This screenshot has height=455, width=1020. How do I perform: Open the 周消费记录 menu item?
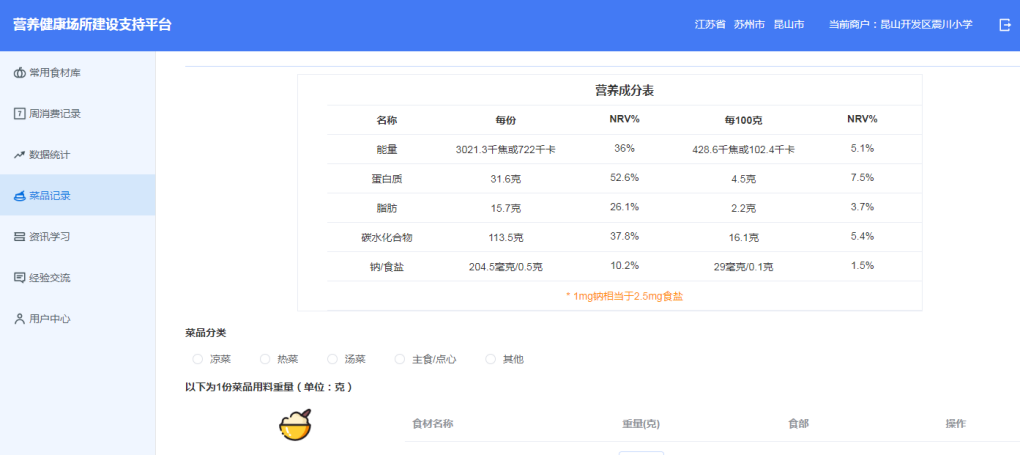pyautogui.click(x=55, y=114)
